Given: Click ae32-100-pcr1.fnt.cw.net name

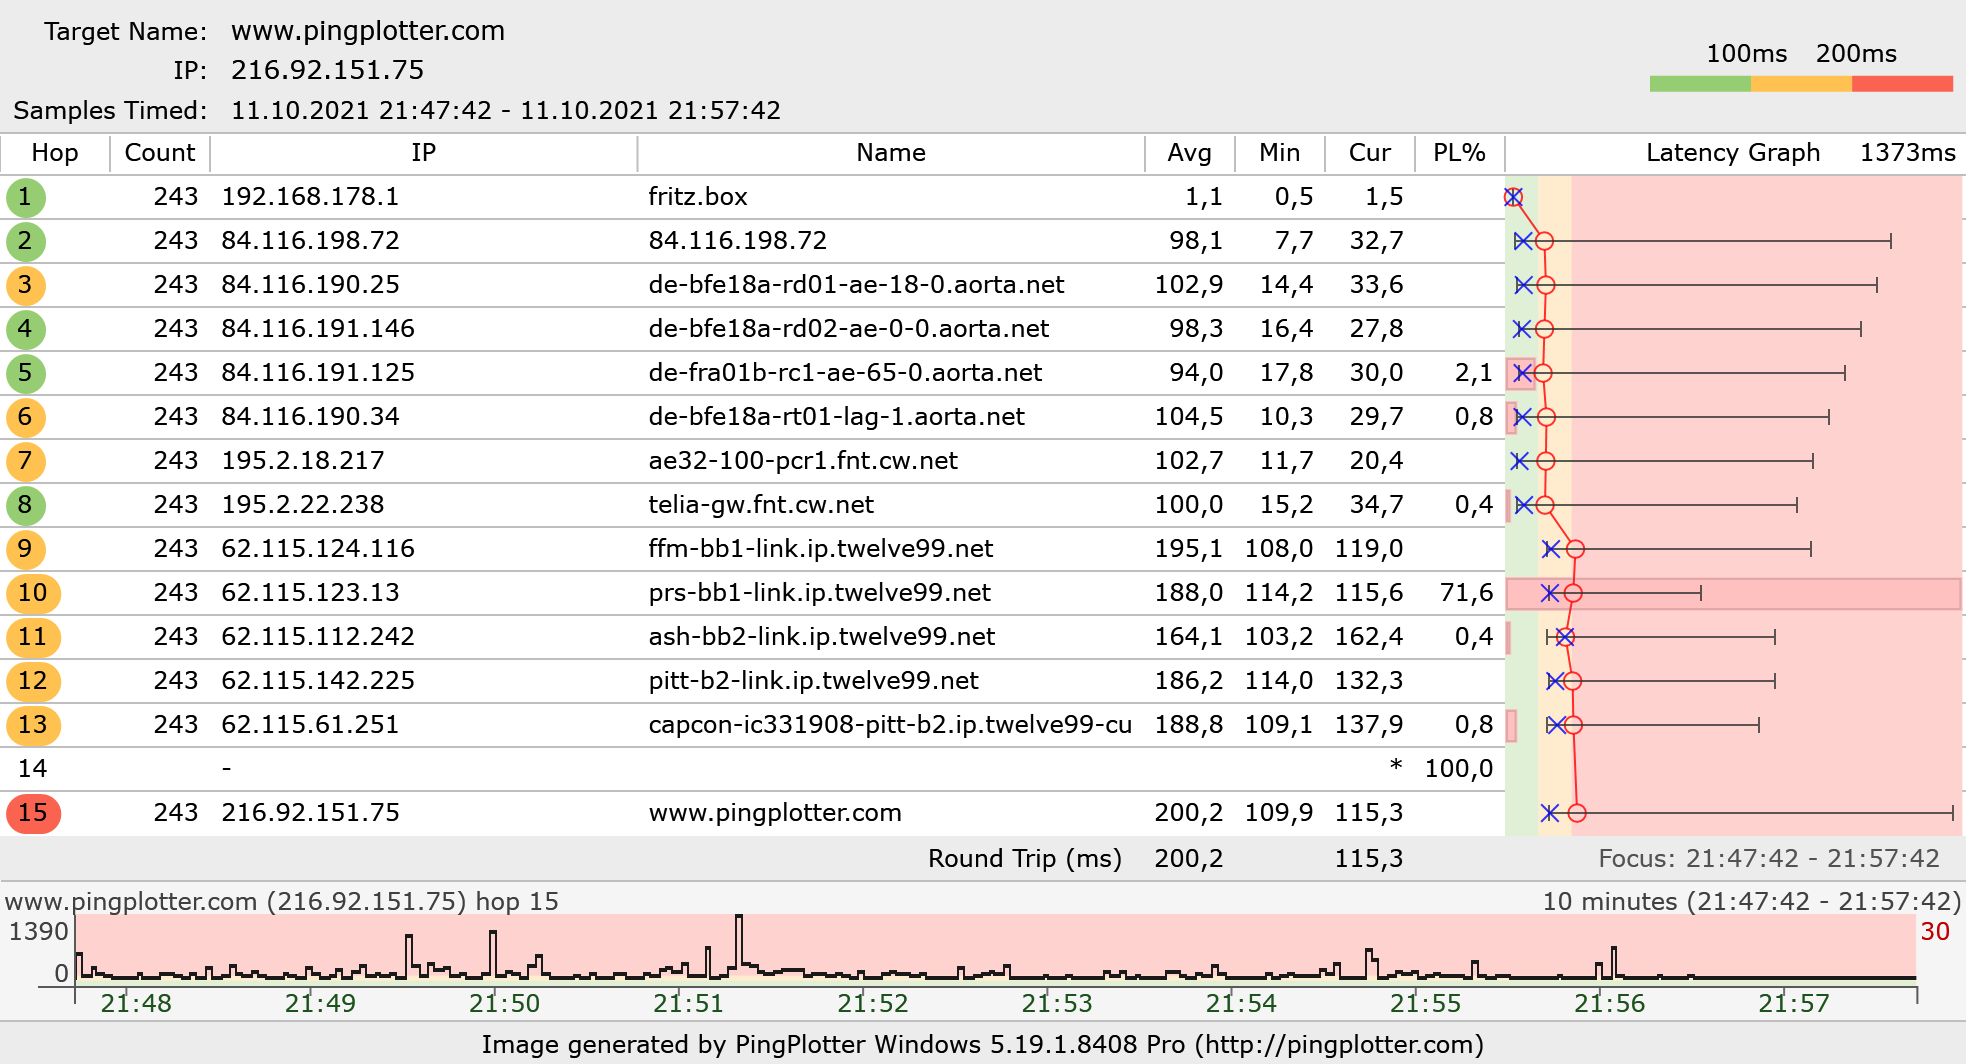Looking at the screenshot, I should tap(803, 461).
